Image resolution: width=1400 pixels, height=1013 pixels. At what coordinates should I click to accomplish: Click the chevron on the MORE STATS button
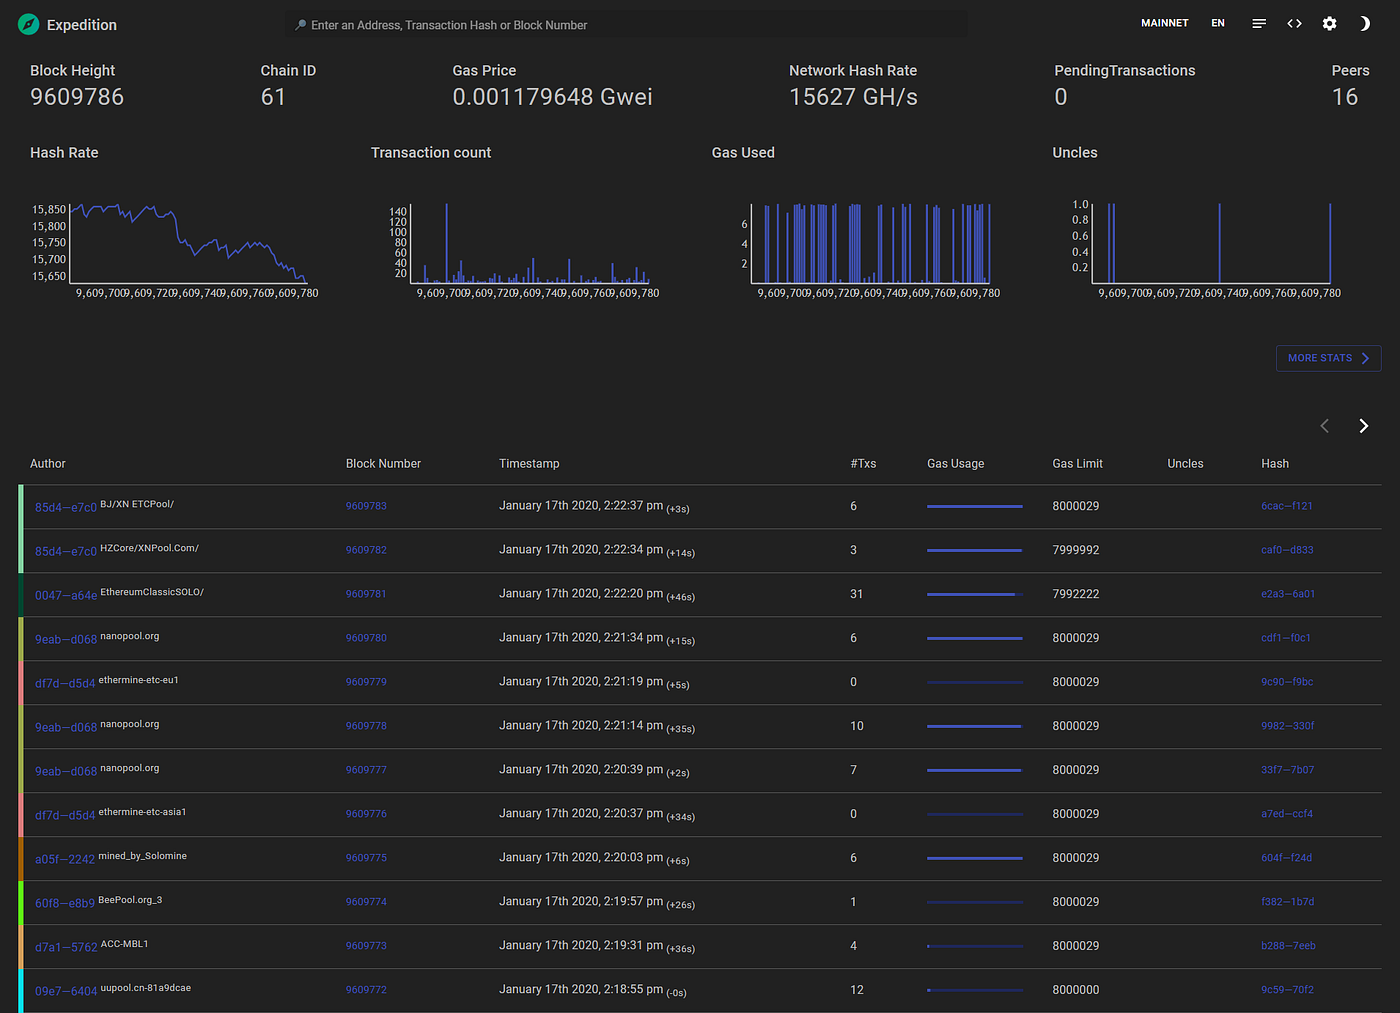pos(1365,358)
